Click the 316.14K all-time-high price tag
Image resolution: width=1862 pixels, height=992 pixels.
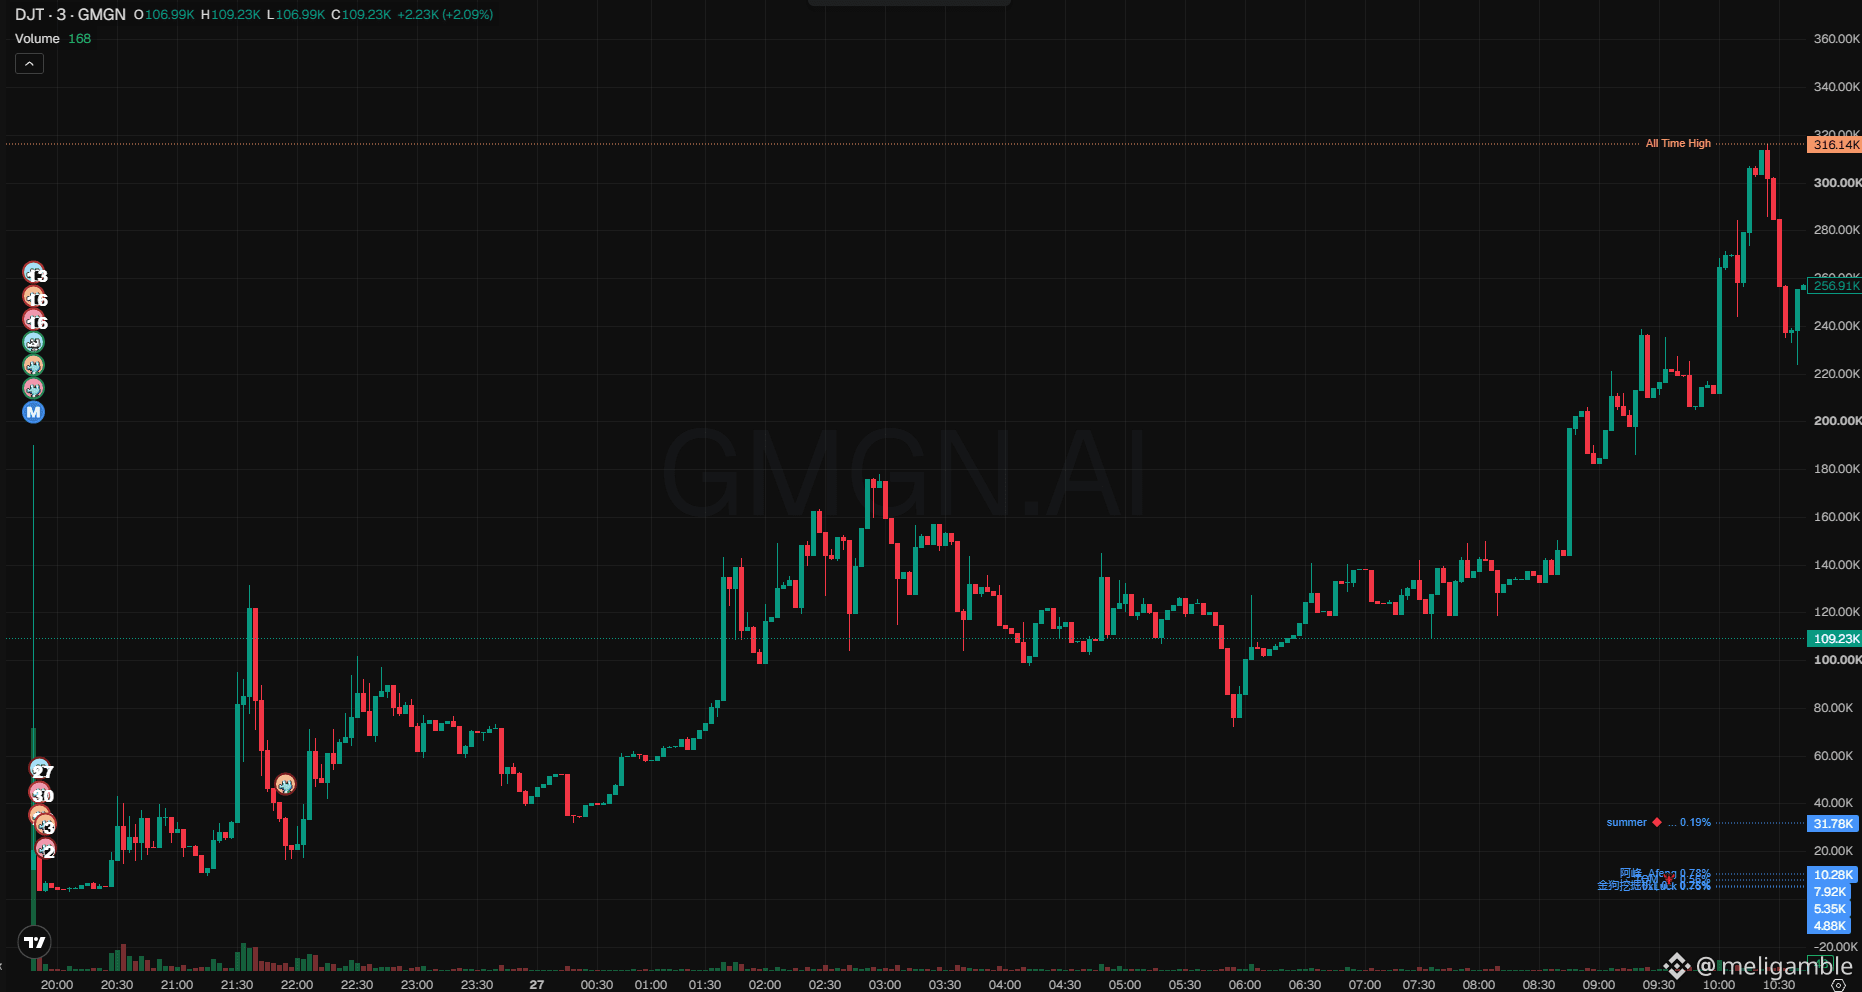[x=1834, y=144]
